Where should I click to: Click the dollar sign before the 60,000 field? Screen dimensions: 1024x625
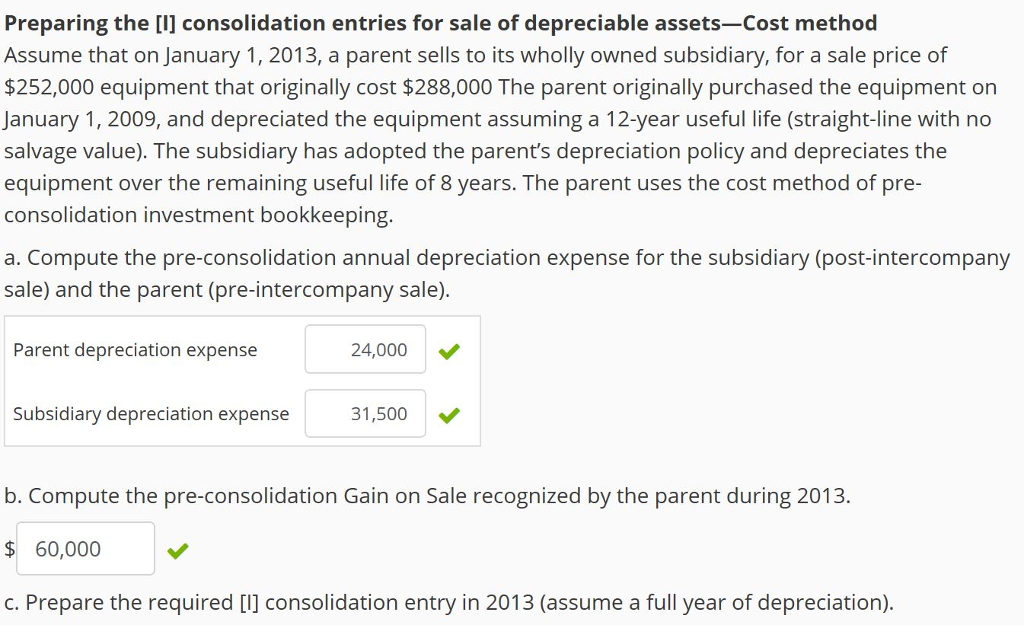point(9,548)
